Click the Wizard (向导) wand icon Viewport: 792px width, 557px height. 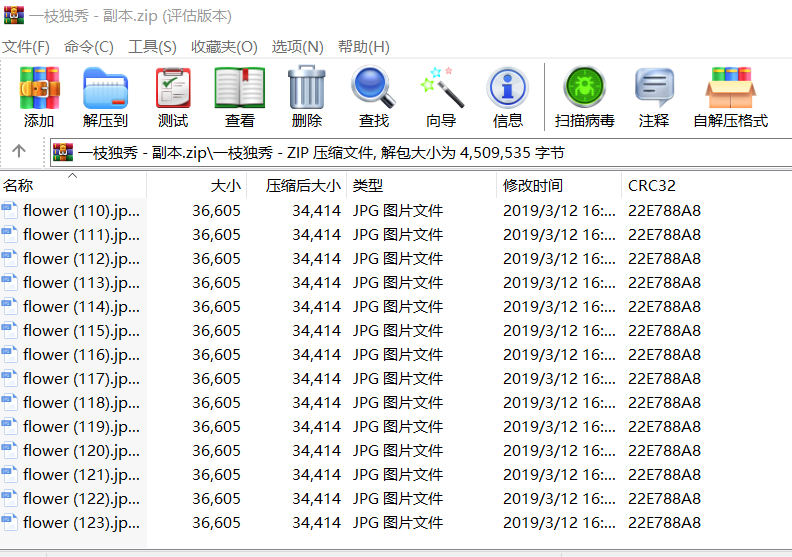[x=441, y=87]
